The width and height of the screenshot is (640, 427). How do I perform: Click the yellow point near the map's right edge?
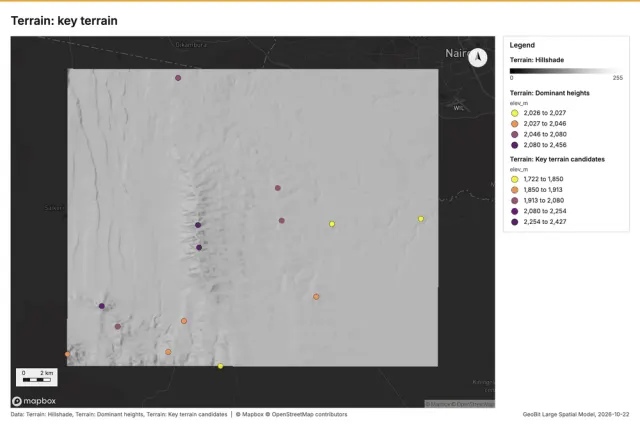pos(421,219)
